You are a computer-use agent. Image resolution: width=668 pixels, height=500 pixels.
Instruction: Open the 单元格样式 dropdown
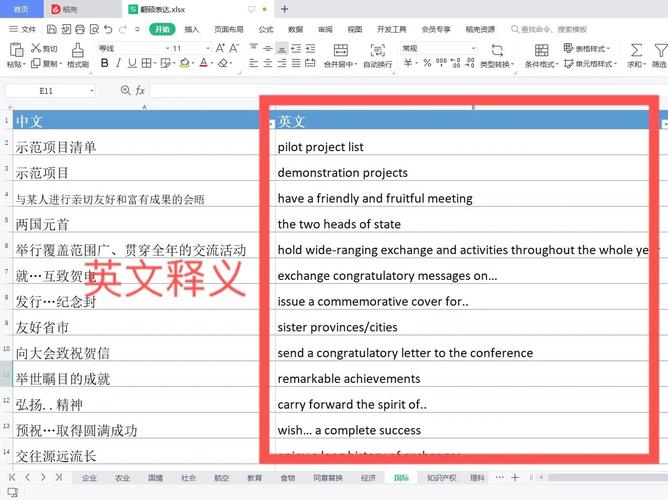coord(590,63)
